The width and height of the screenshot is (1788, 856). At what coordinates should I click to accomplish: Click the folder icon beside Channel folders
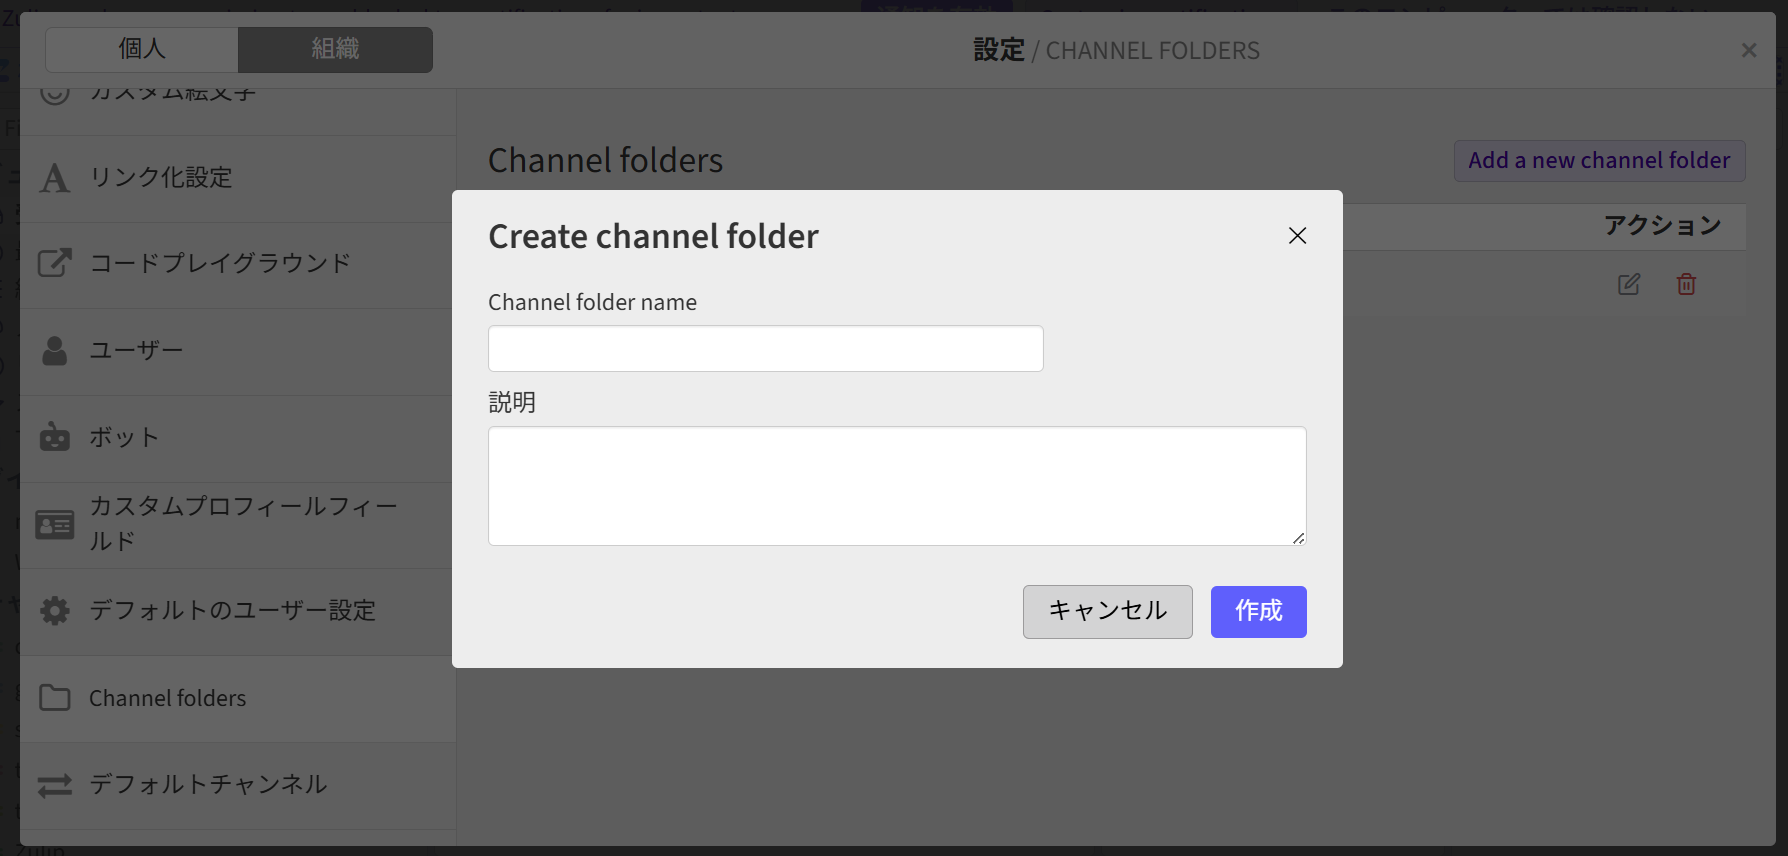55,698
